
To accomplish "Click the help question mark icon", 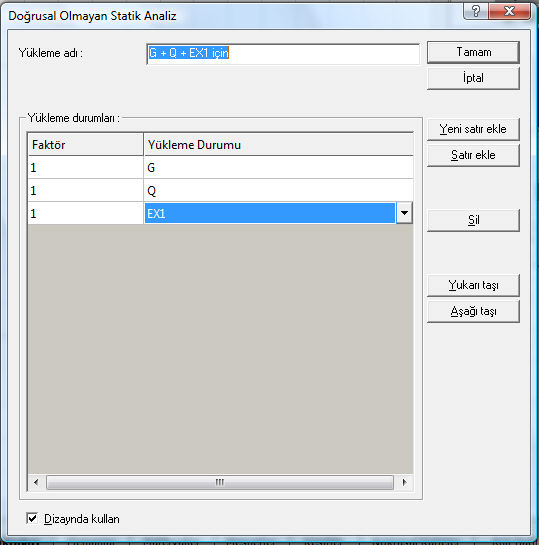I will (x=475, y=11).
